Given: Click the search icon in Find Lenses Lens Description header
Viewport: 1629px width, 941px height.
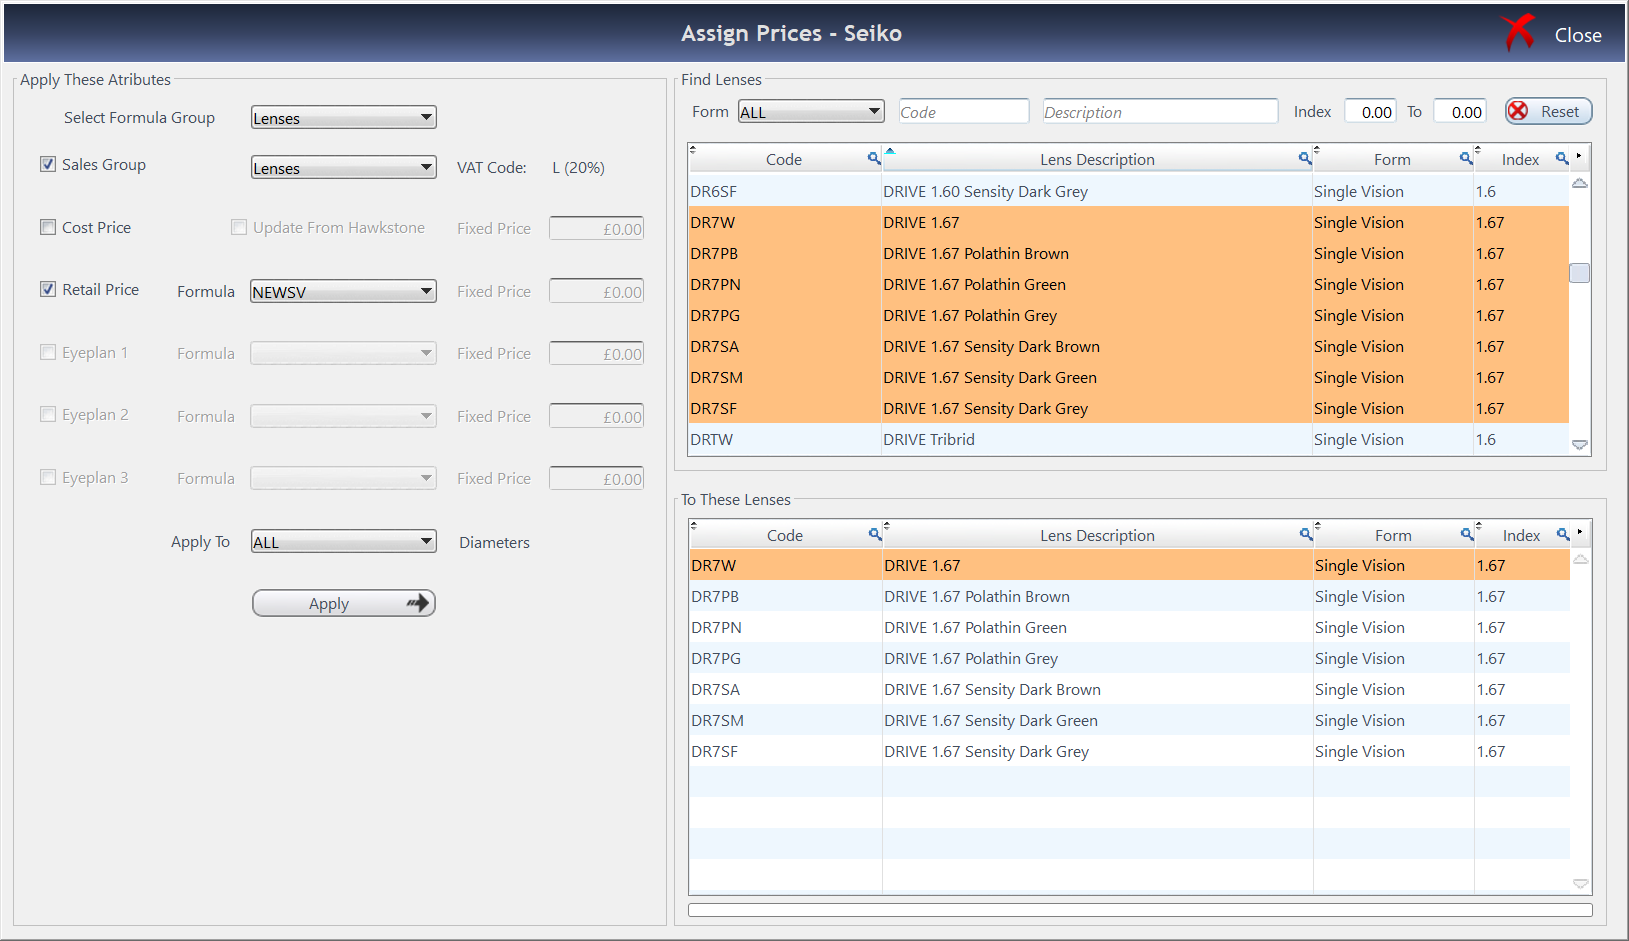Looking at the screenshot, I should 1305,158.
